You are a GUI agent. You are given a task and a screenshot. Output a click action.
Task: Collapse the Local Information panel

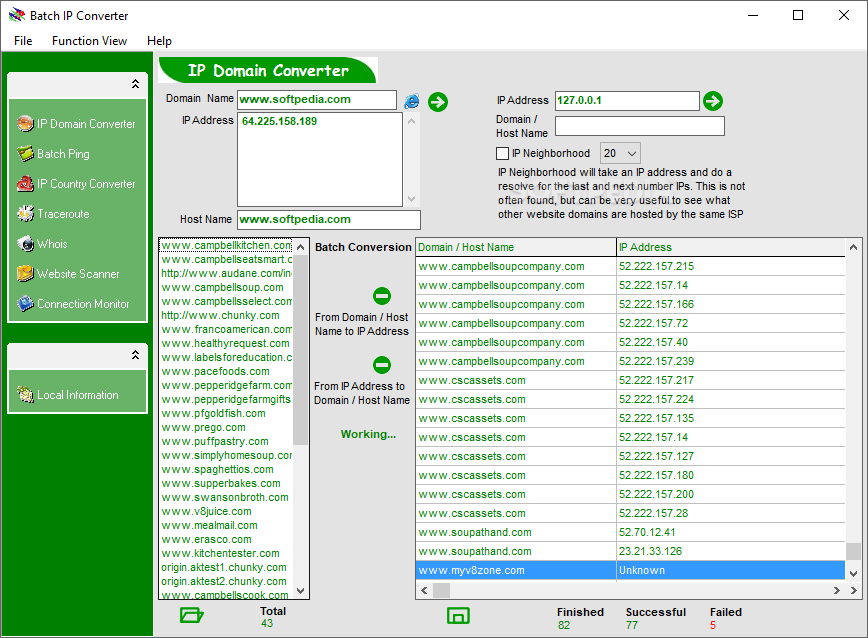[135, 355]
